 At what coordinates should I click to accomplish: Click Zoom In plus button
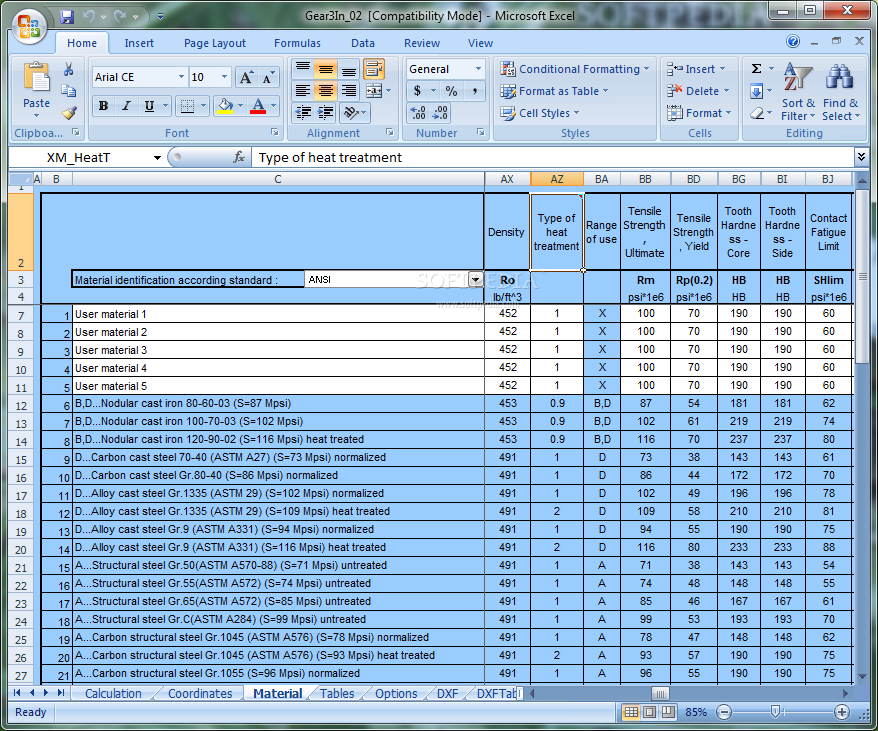click(x=842, y=712)
